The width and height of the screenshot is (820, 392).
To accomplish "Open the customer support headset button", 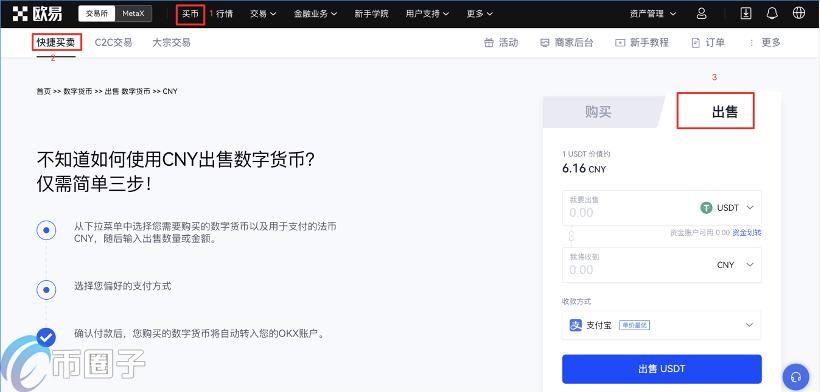I will point(796,376).
